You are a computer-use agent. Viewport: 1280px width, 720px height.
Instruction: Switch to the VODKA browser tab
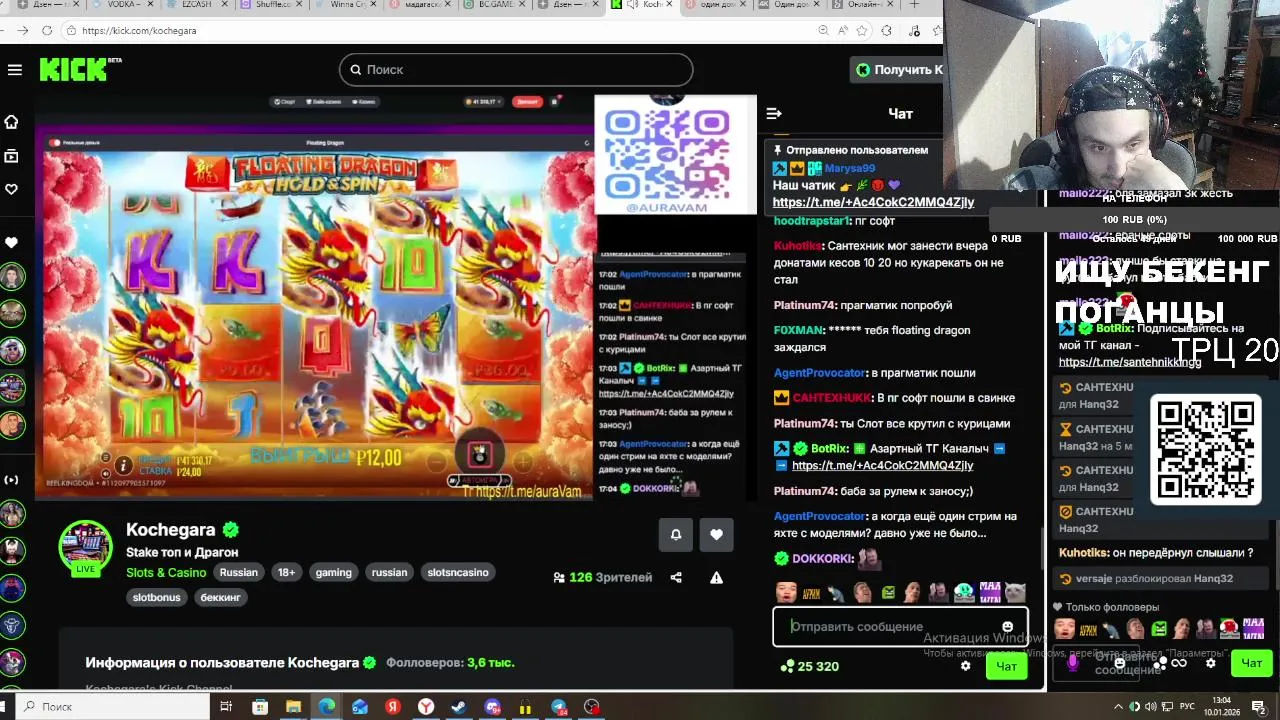123,5
